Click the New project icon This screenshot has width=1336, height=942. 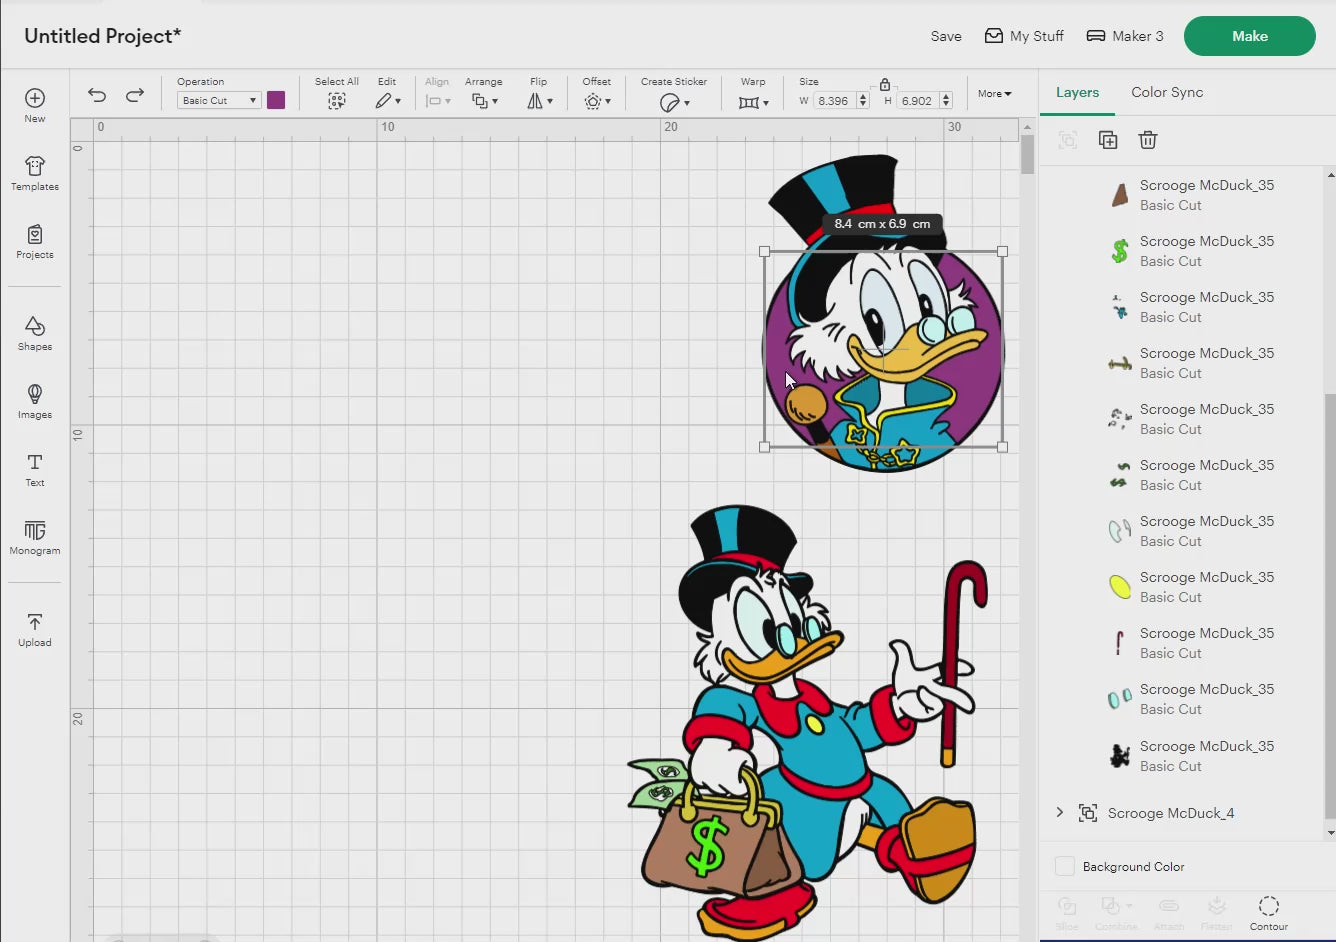coord(35,98)
